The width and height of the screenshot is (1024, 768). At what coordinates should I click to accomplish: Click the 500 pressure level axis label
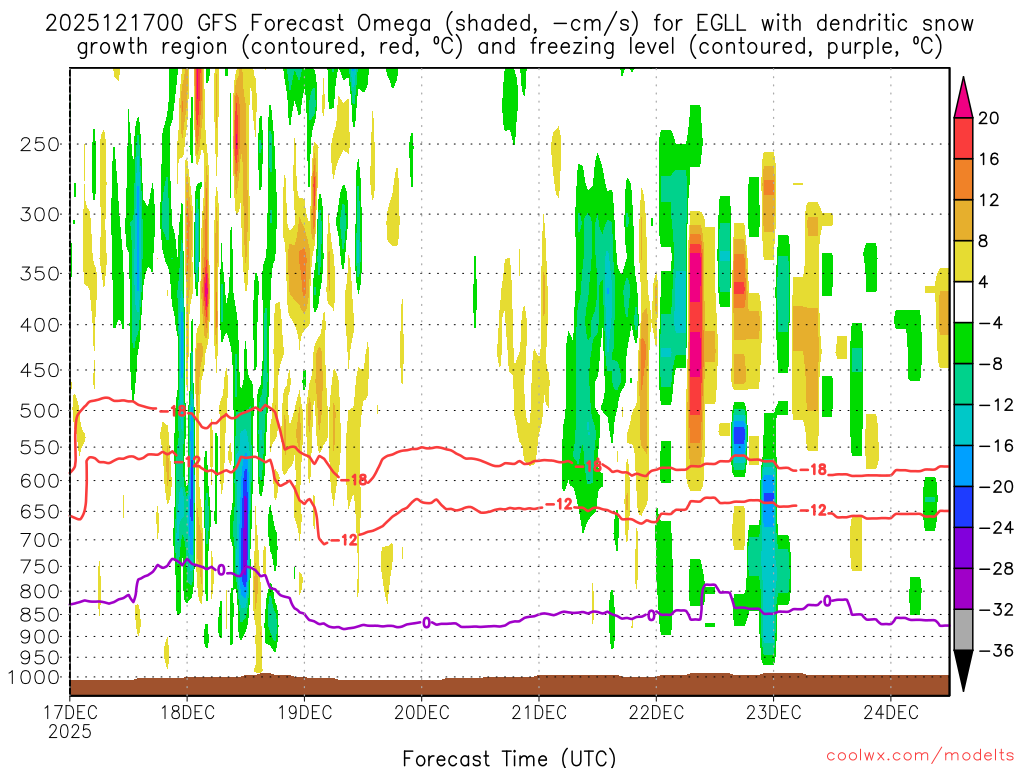[40, 410]
